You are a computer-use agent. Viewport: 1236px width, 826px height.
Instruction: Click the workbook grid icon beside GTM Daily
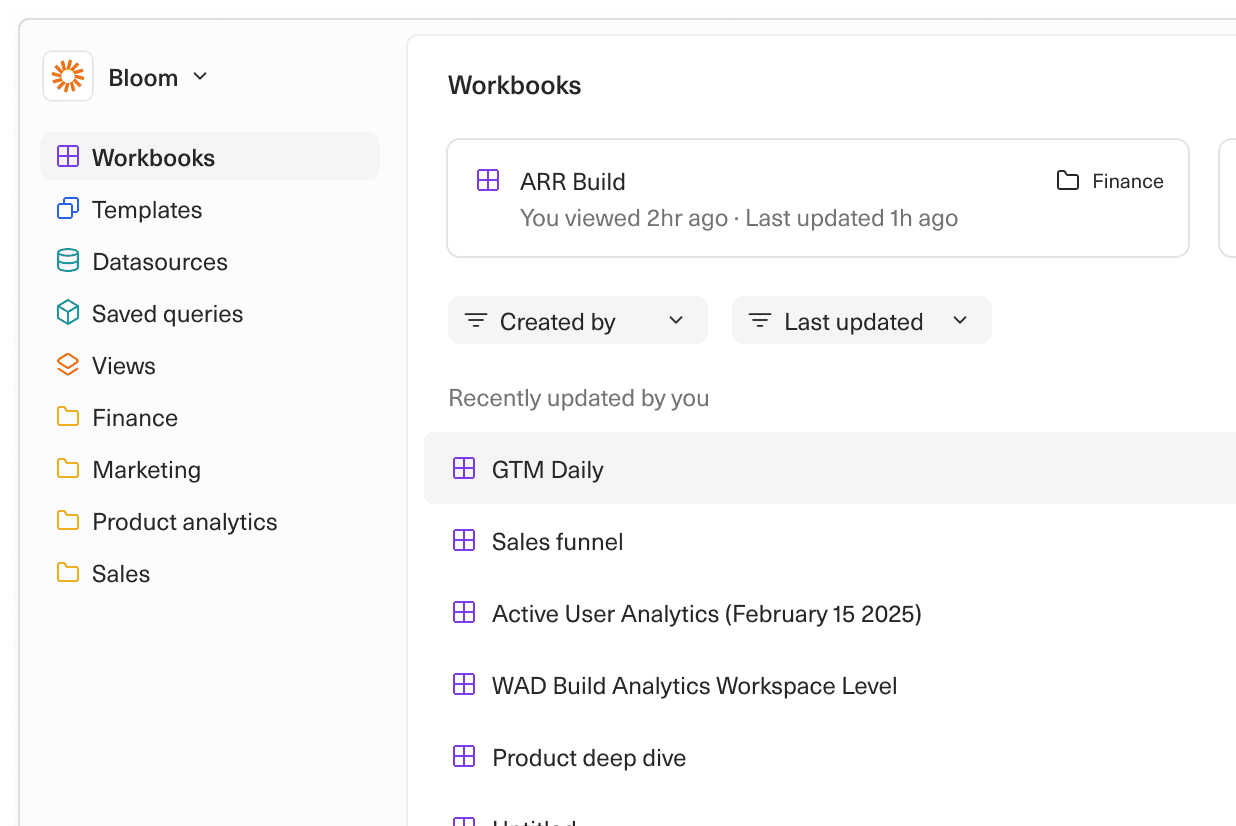point(464,468)
